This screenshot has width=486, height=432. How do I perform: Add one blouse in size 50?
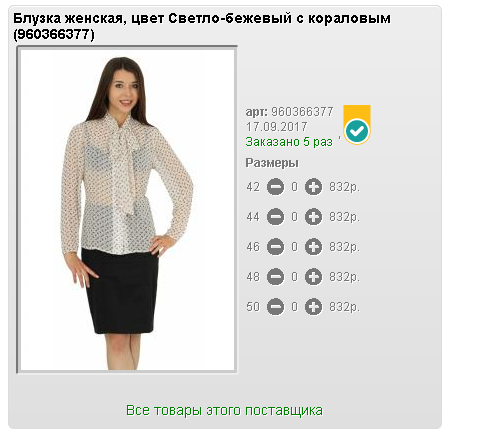pyautogui.click(x=313, y=307)
